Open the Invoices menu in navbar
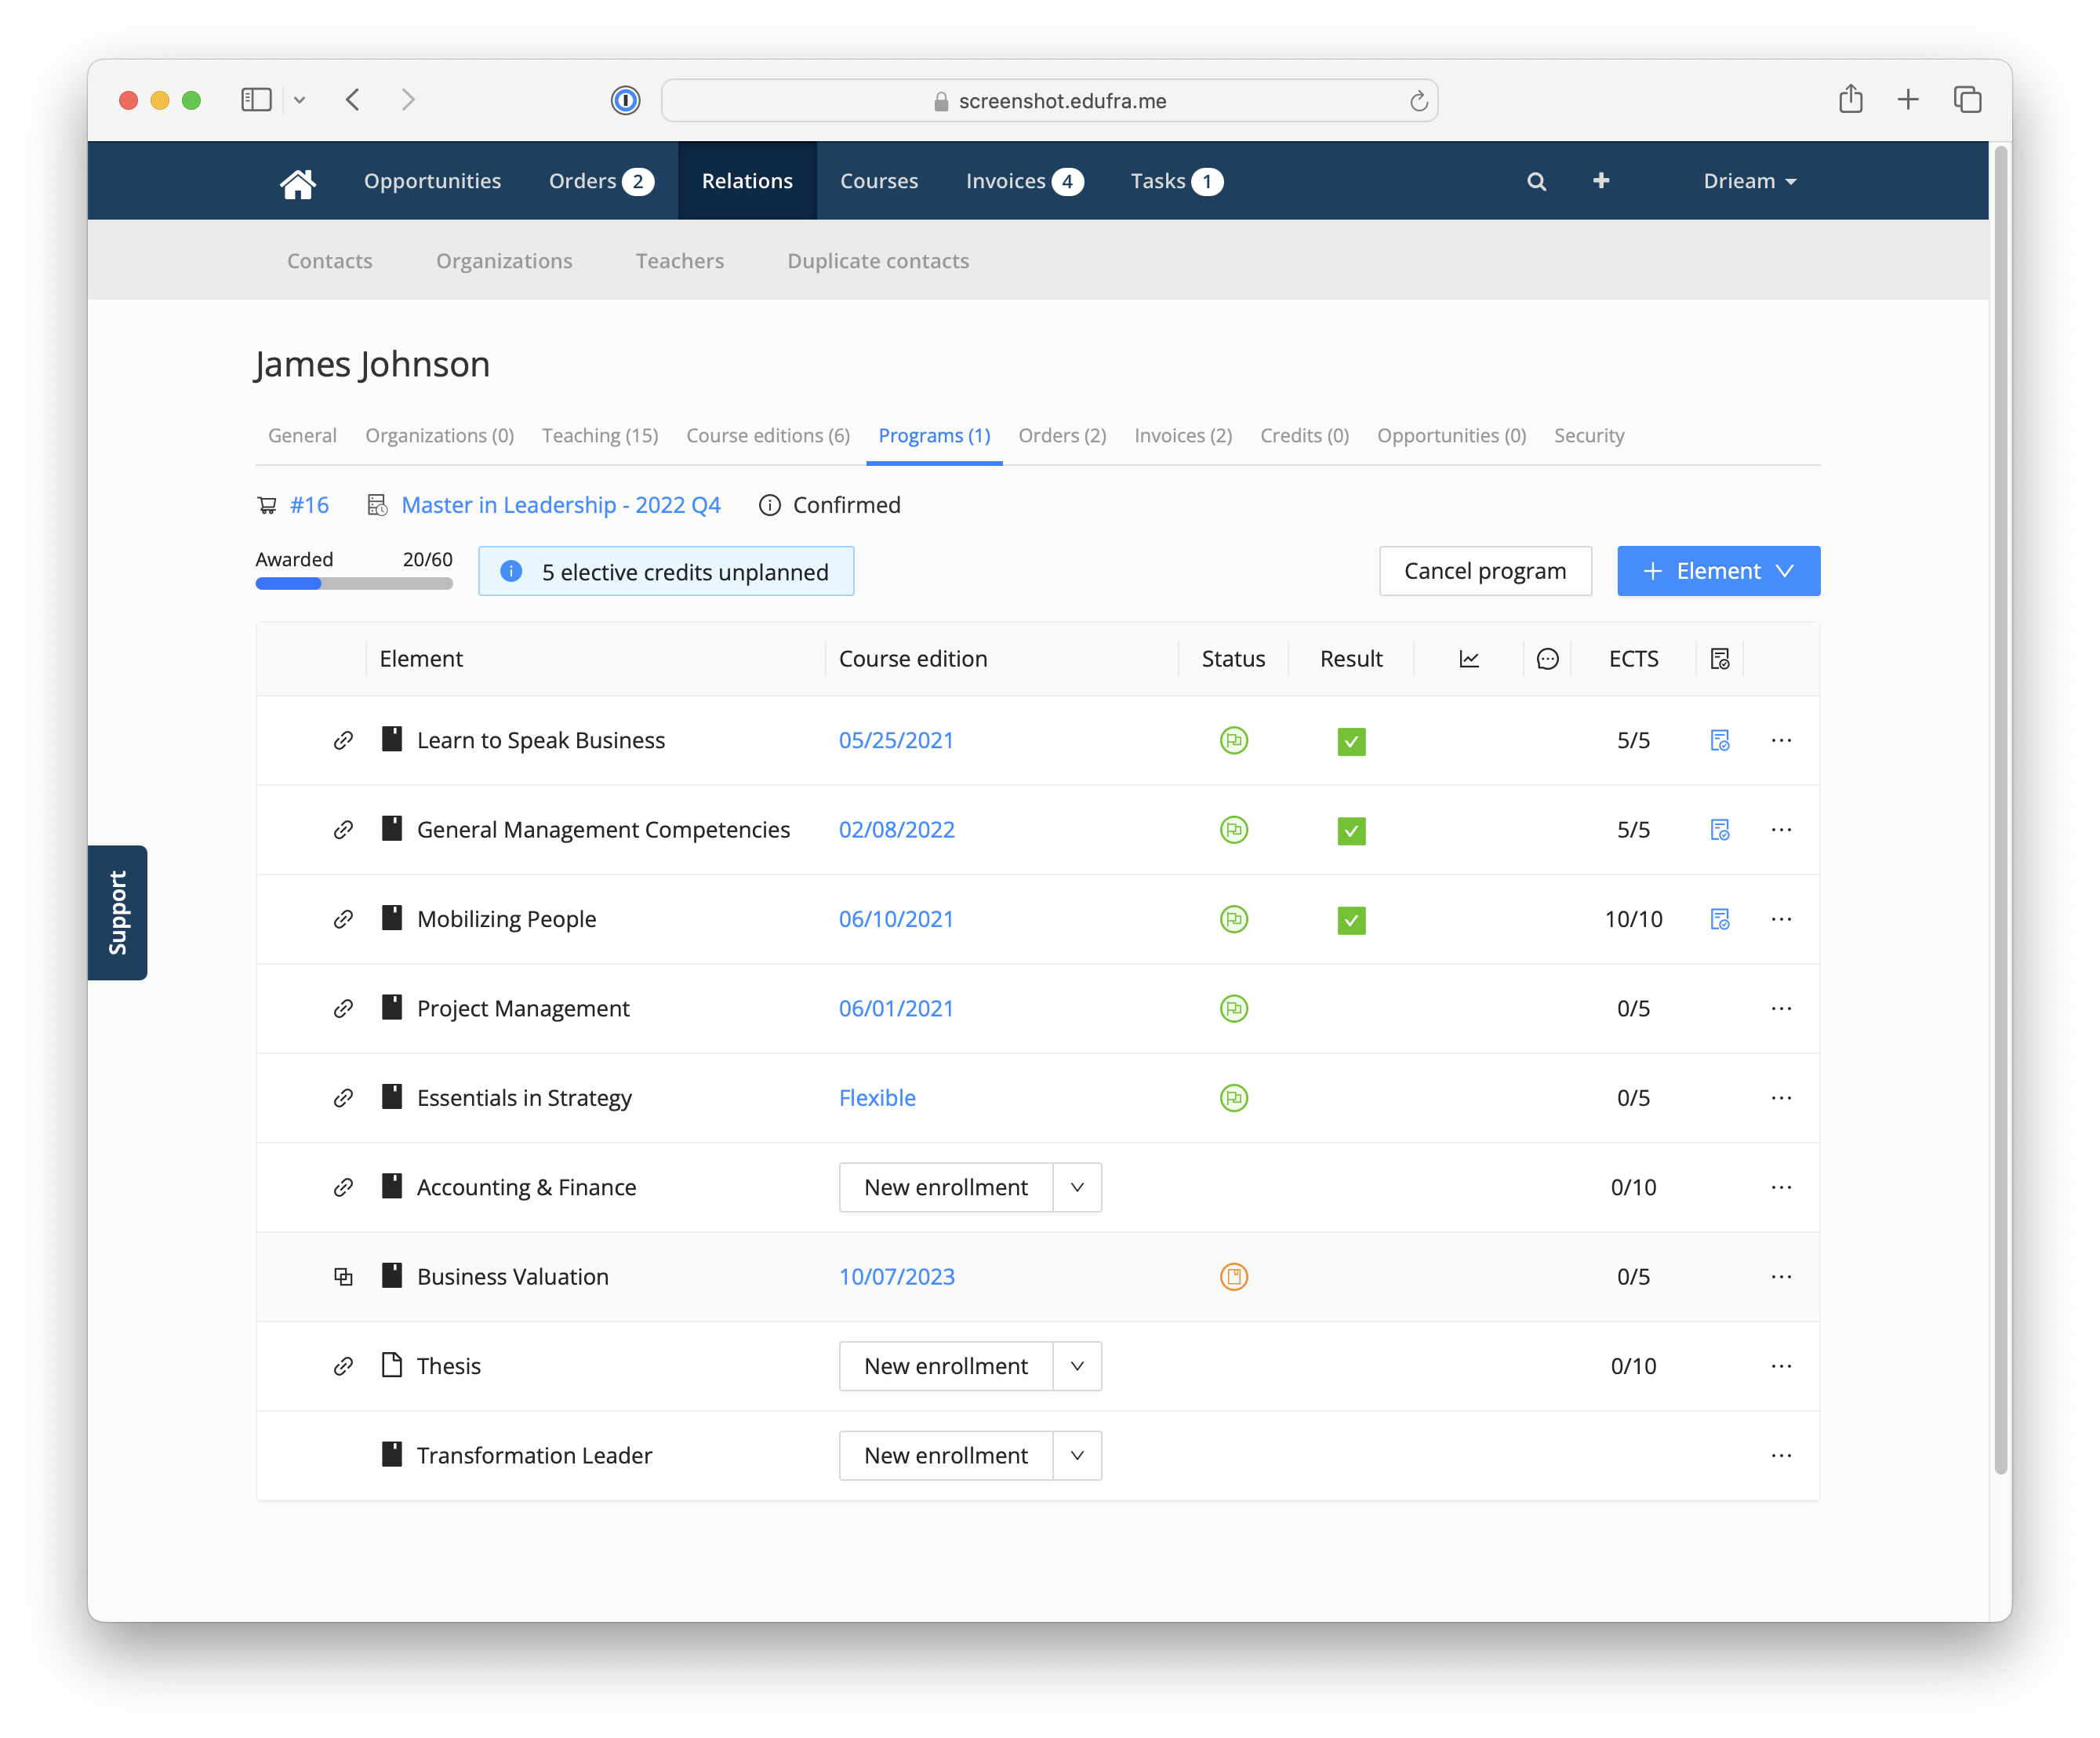 pyautogui.click(x=1024, y=181)
